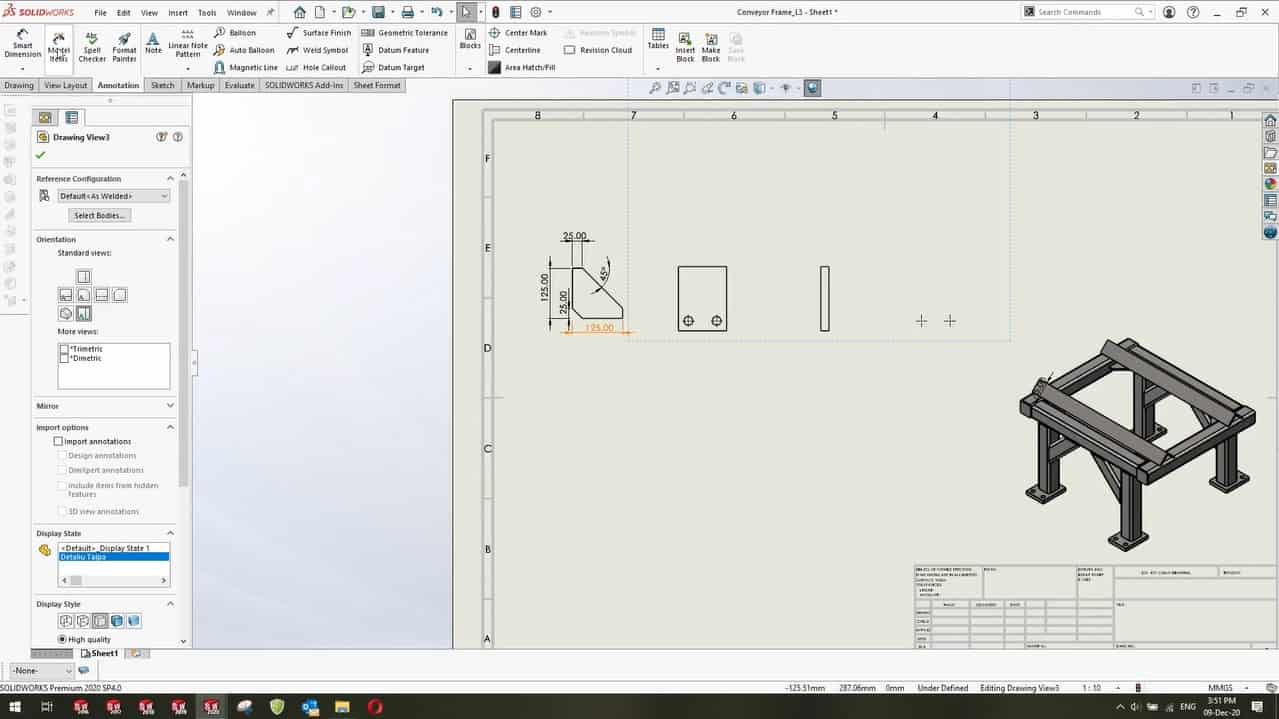The height and width of the screenshot is (719, 1279).
Task: Activate the Format Painter tool
Action: pyautogui.click(x=124, y=46)
